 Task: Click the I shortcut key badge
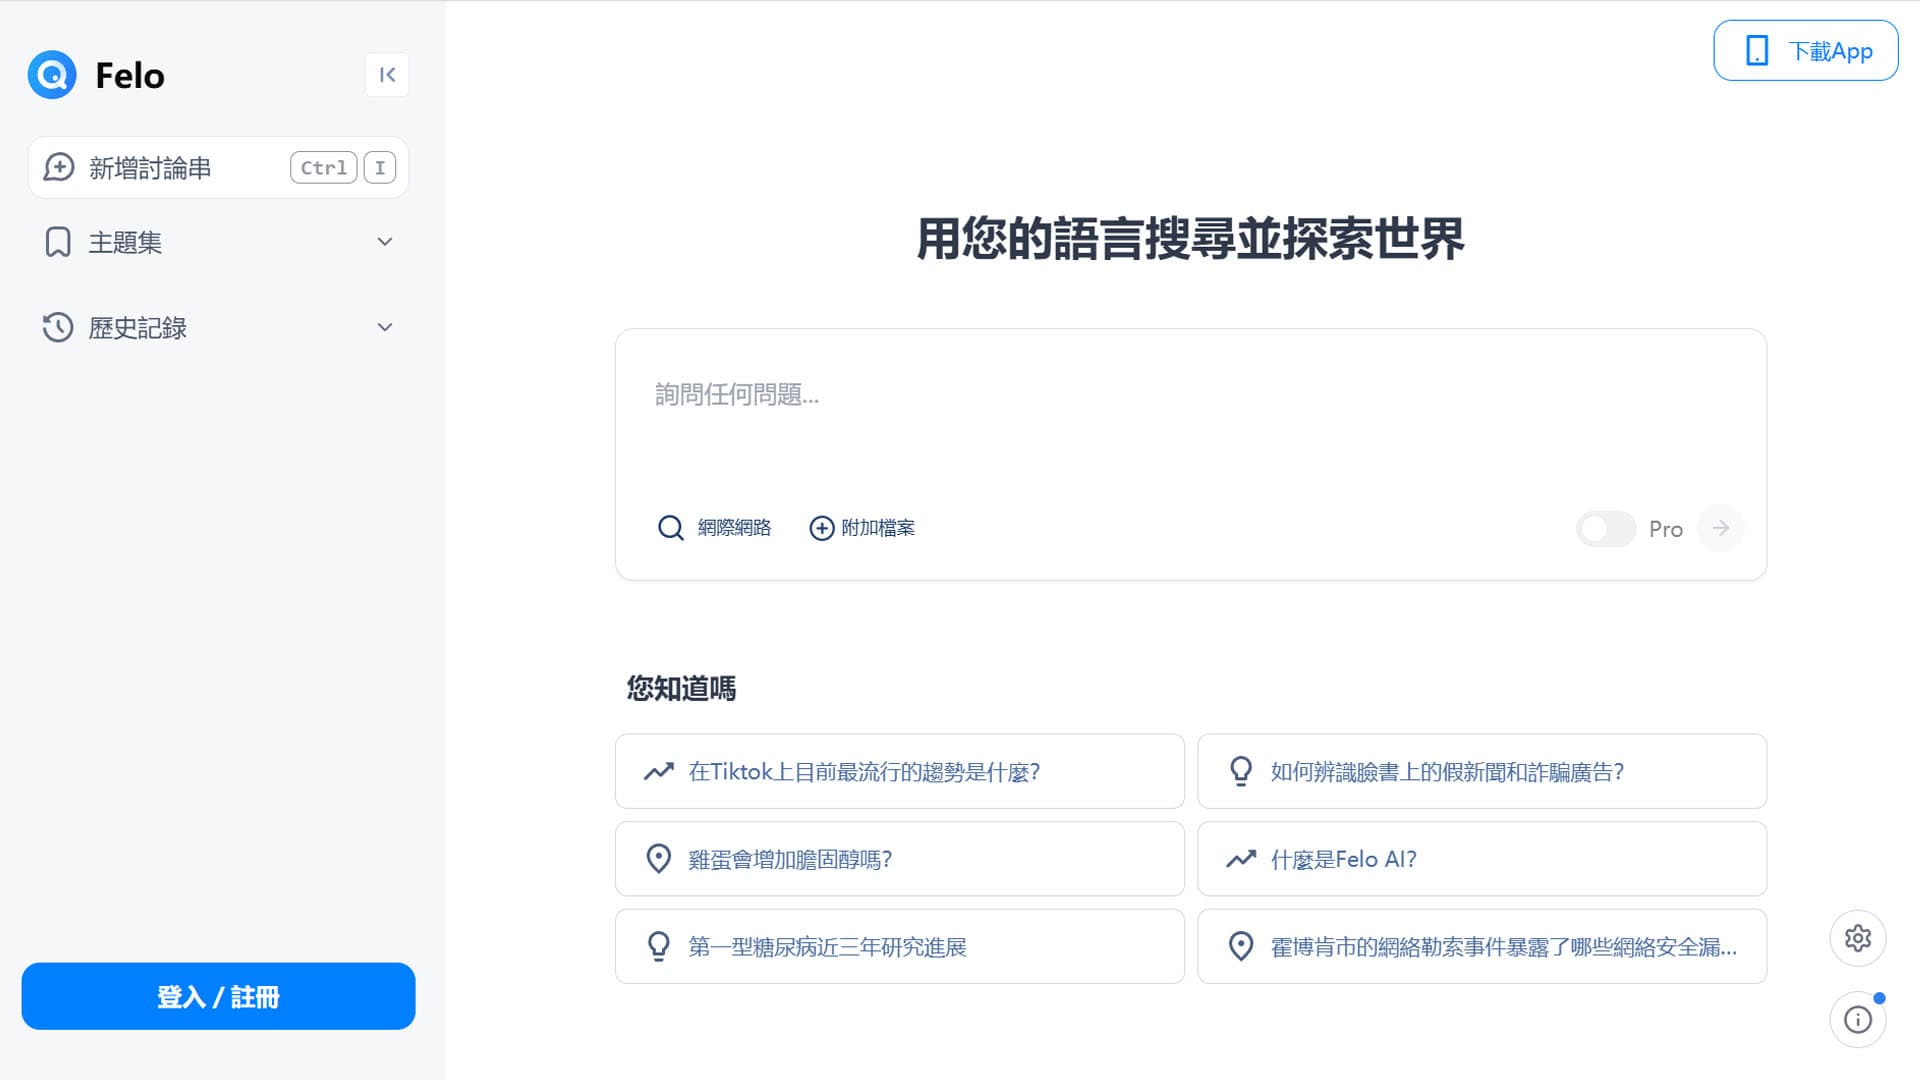click(x=380, y=168)
